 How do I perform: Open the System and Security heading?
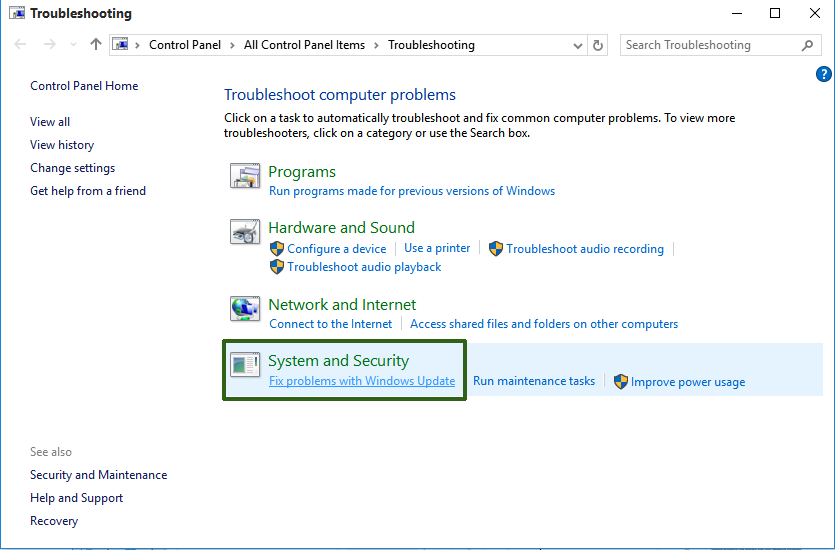339,360
